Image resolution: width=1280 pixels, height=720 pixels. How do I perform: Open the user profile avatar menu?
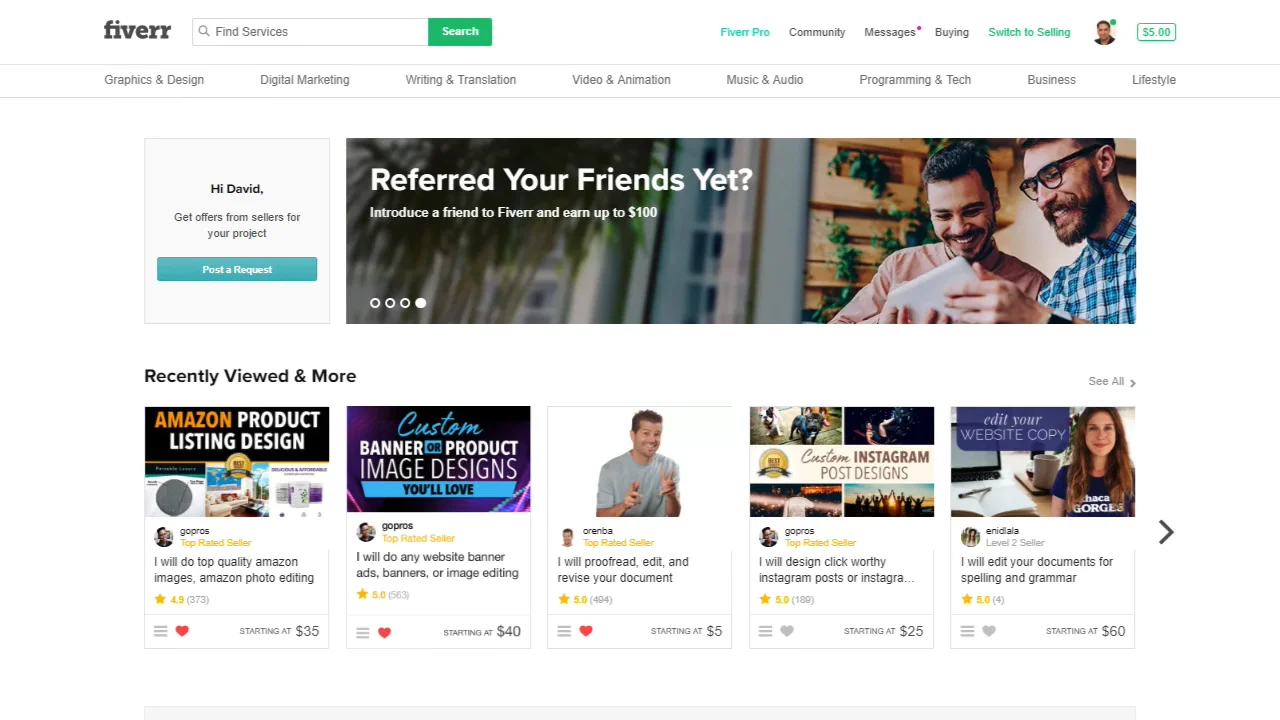tap(1104, 32)
